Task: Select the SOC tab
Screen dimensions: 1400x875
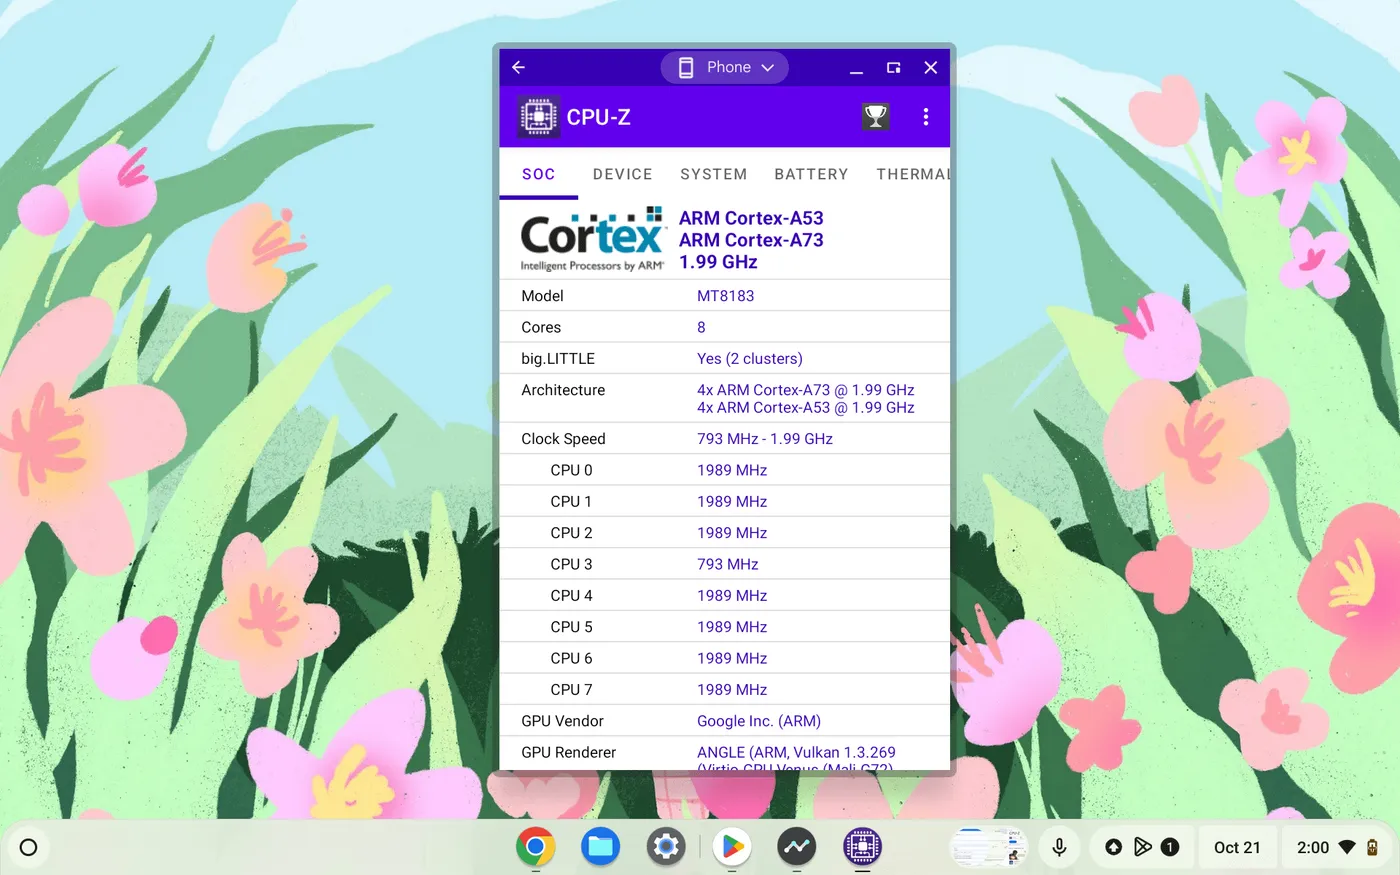Action: pyautogui.click(x=538, y=174)
